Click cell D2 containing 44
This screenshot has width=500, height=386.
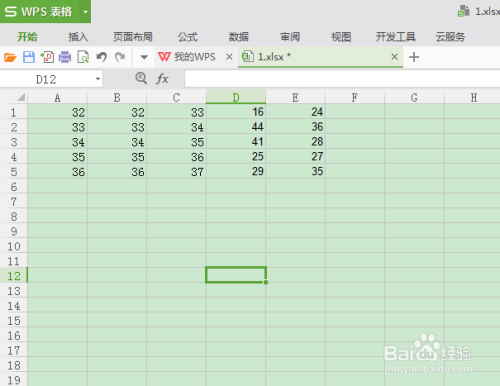[236, 127]
